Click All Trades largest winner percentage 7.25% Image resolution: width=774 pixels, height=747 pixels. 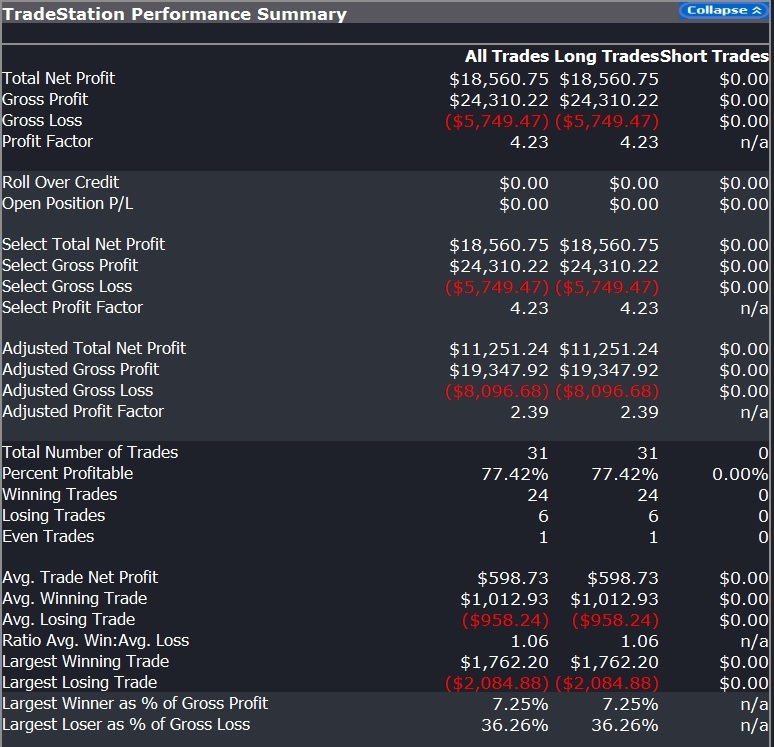pos(521,705)
